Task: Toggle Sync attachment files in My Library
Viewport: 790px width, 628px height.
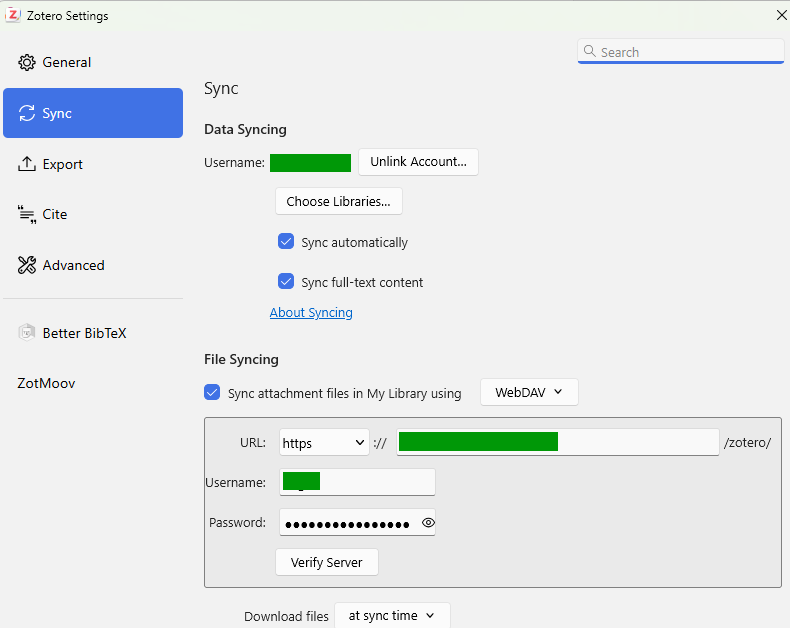Action: pyautogui.click(x=212, y=392)
